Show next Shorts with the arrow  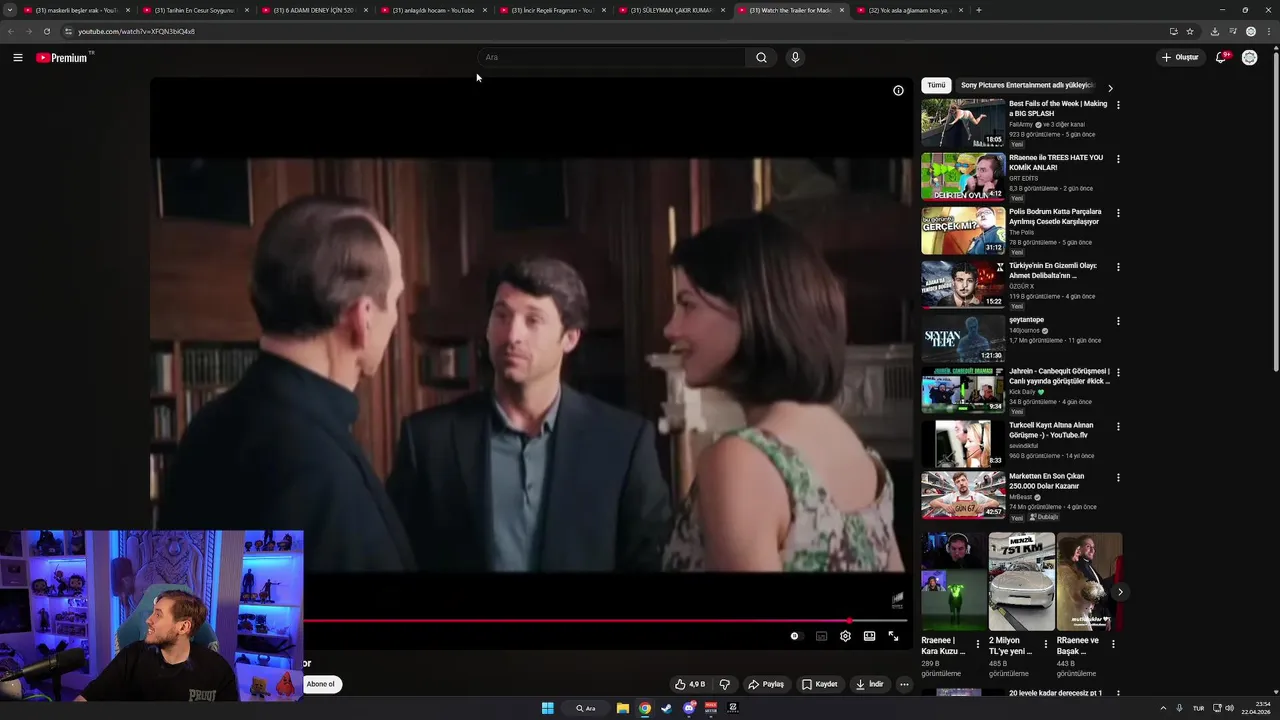1119,592
